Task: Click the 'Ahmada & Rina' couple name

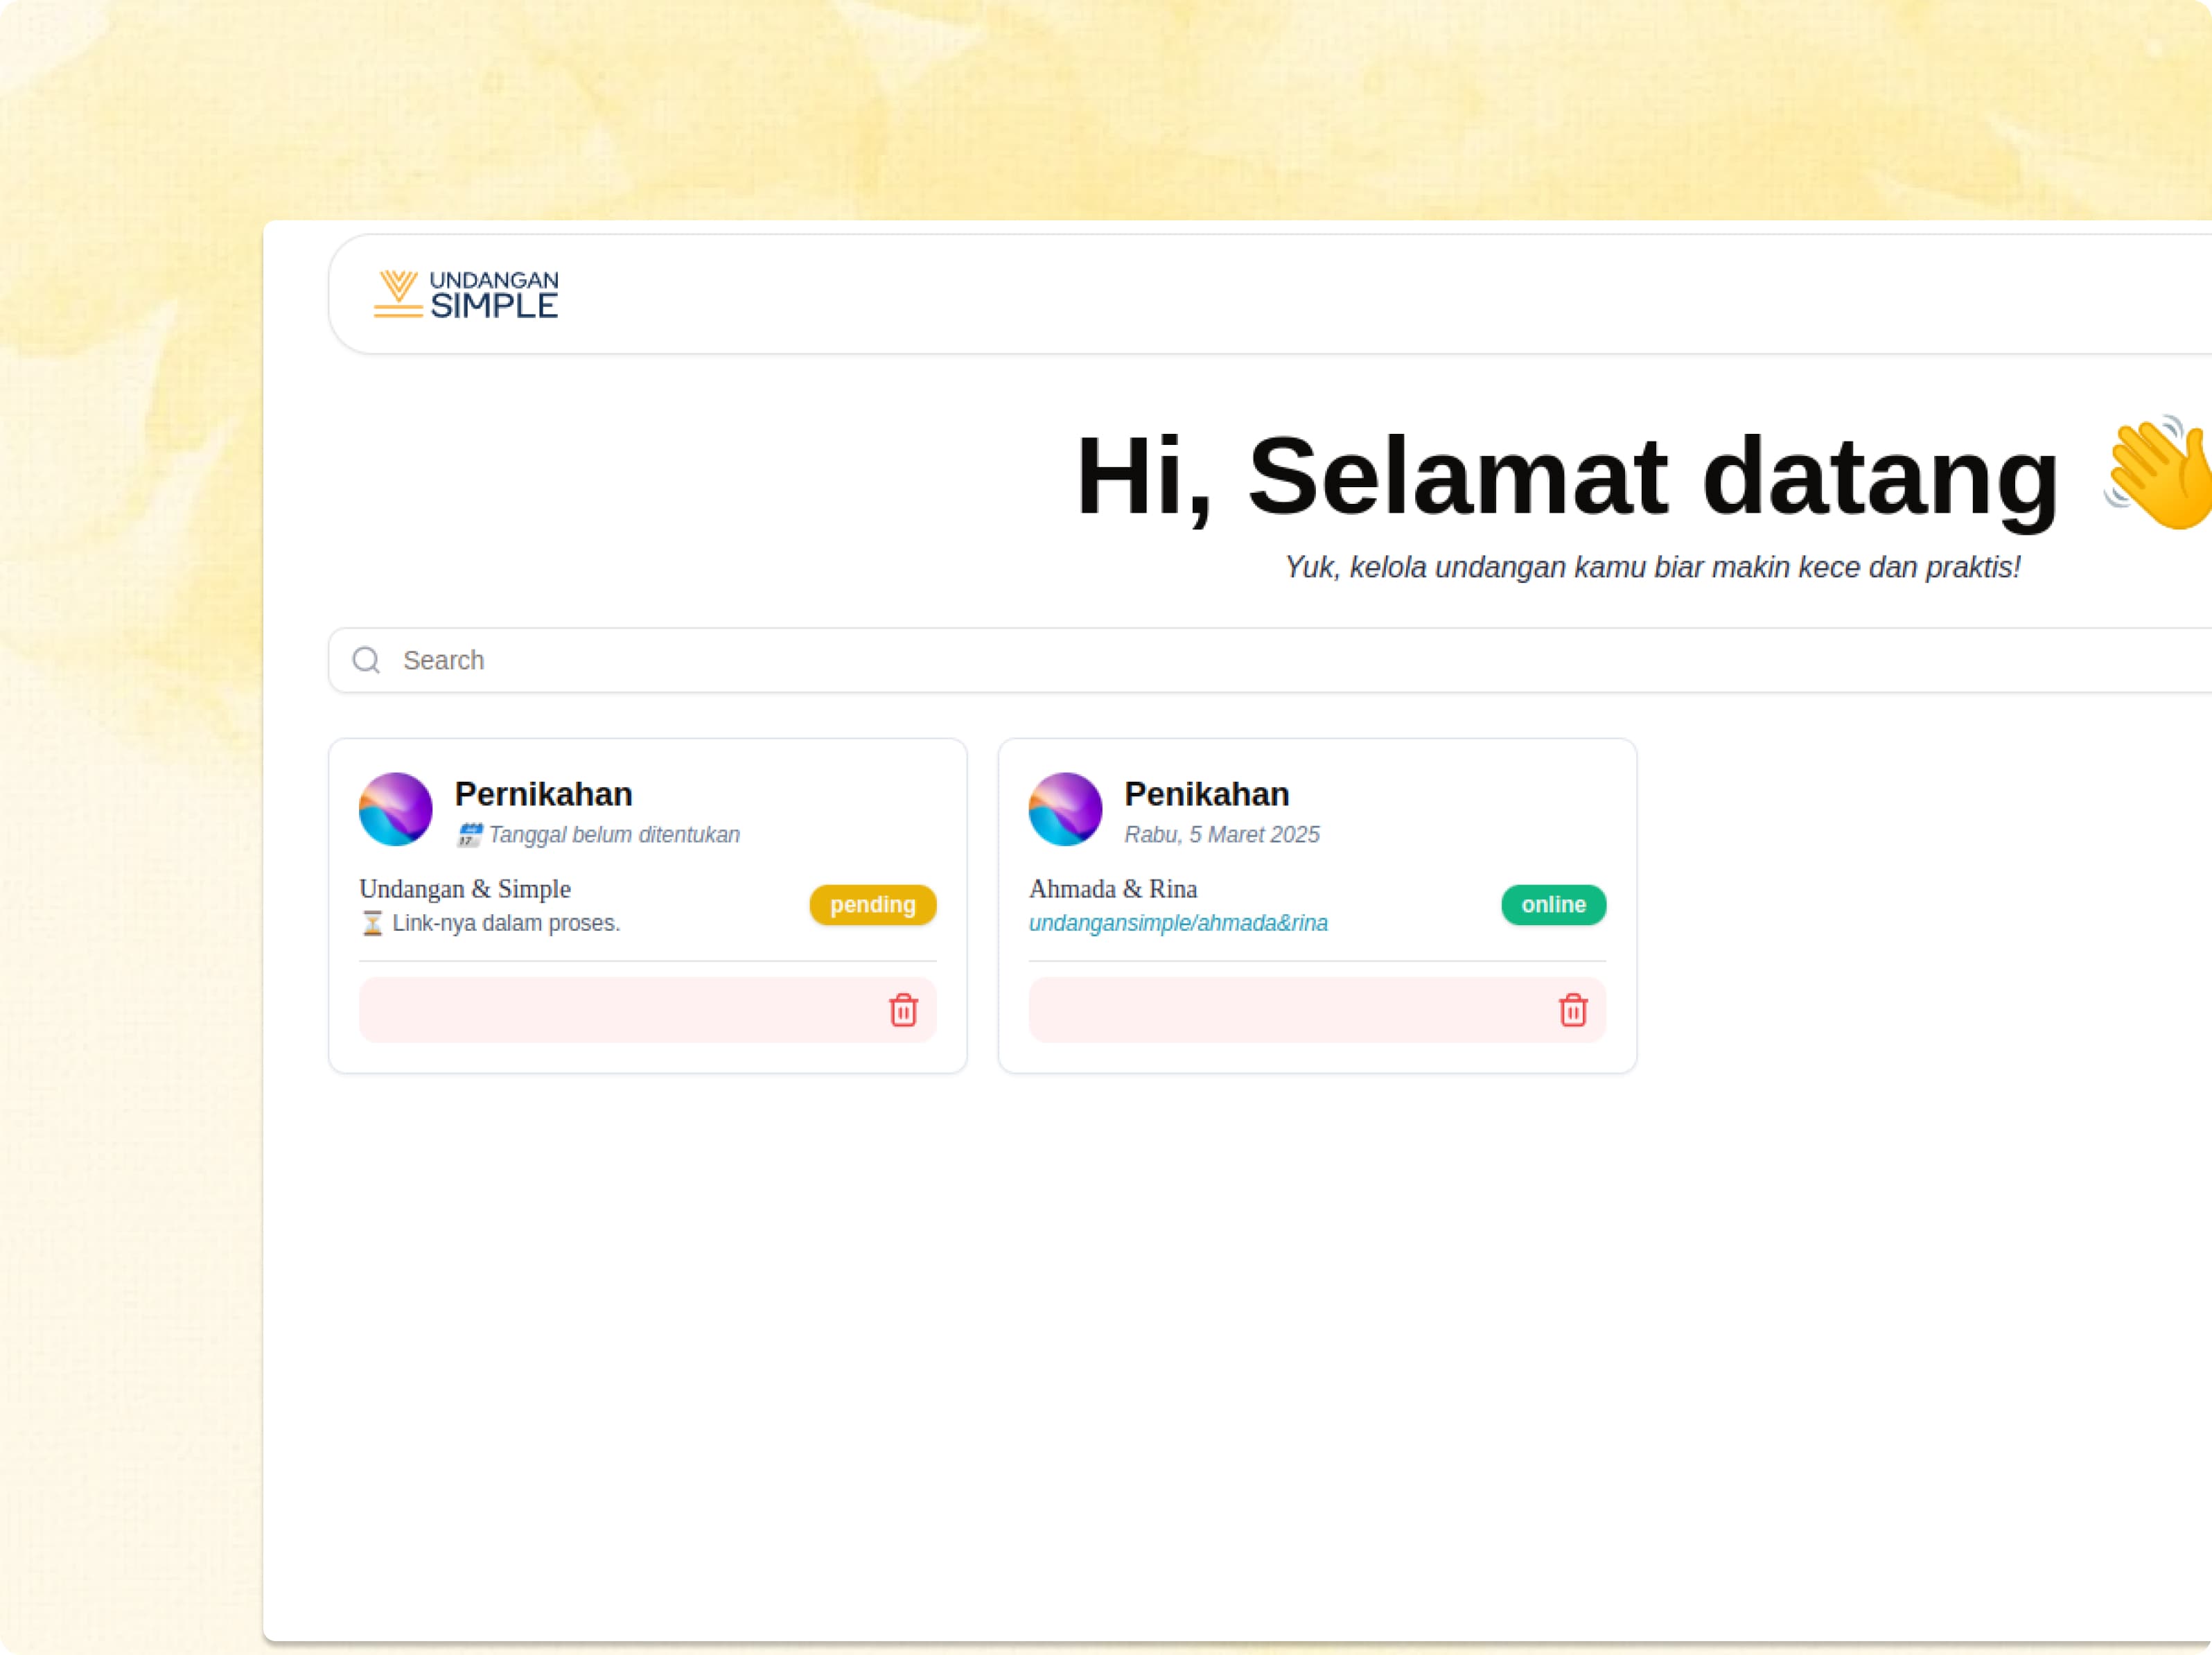Action: click(x=1113, y=889)
